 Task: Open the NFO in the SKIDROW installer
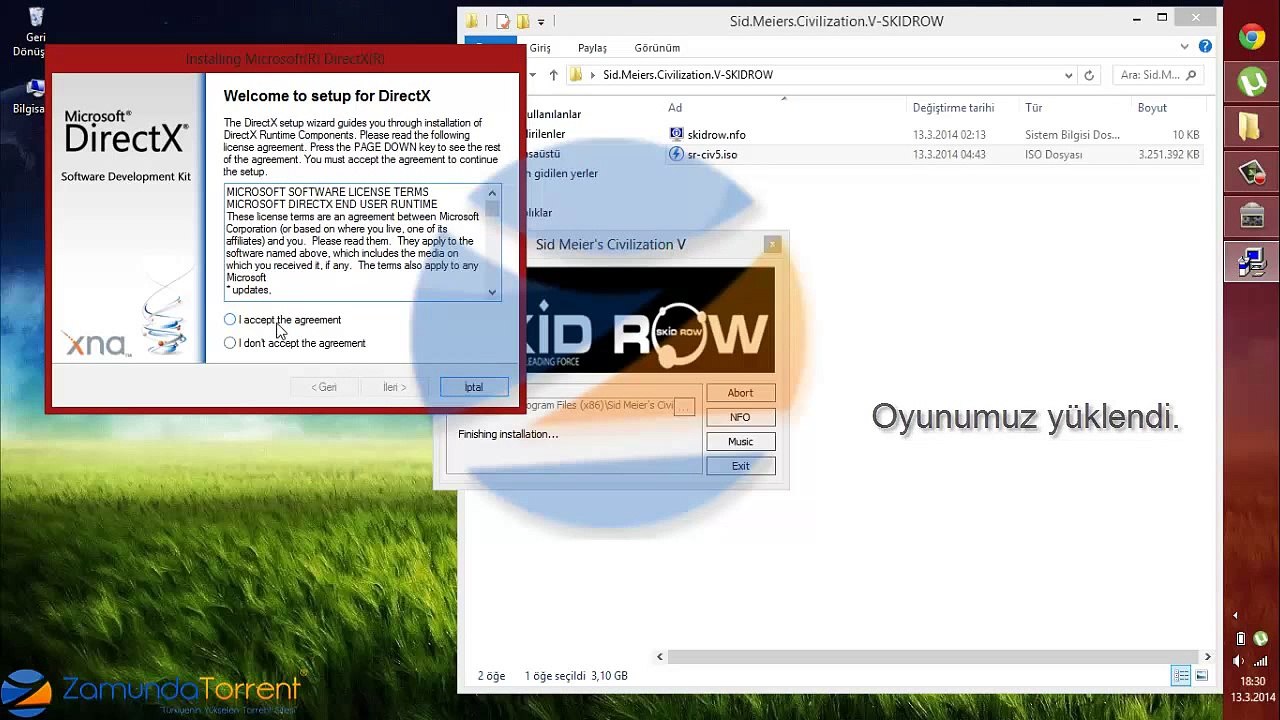click(x=740, y=417)
